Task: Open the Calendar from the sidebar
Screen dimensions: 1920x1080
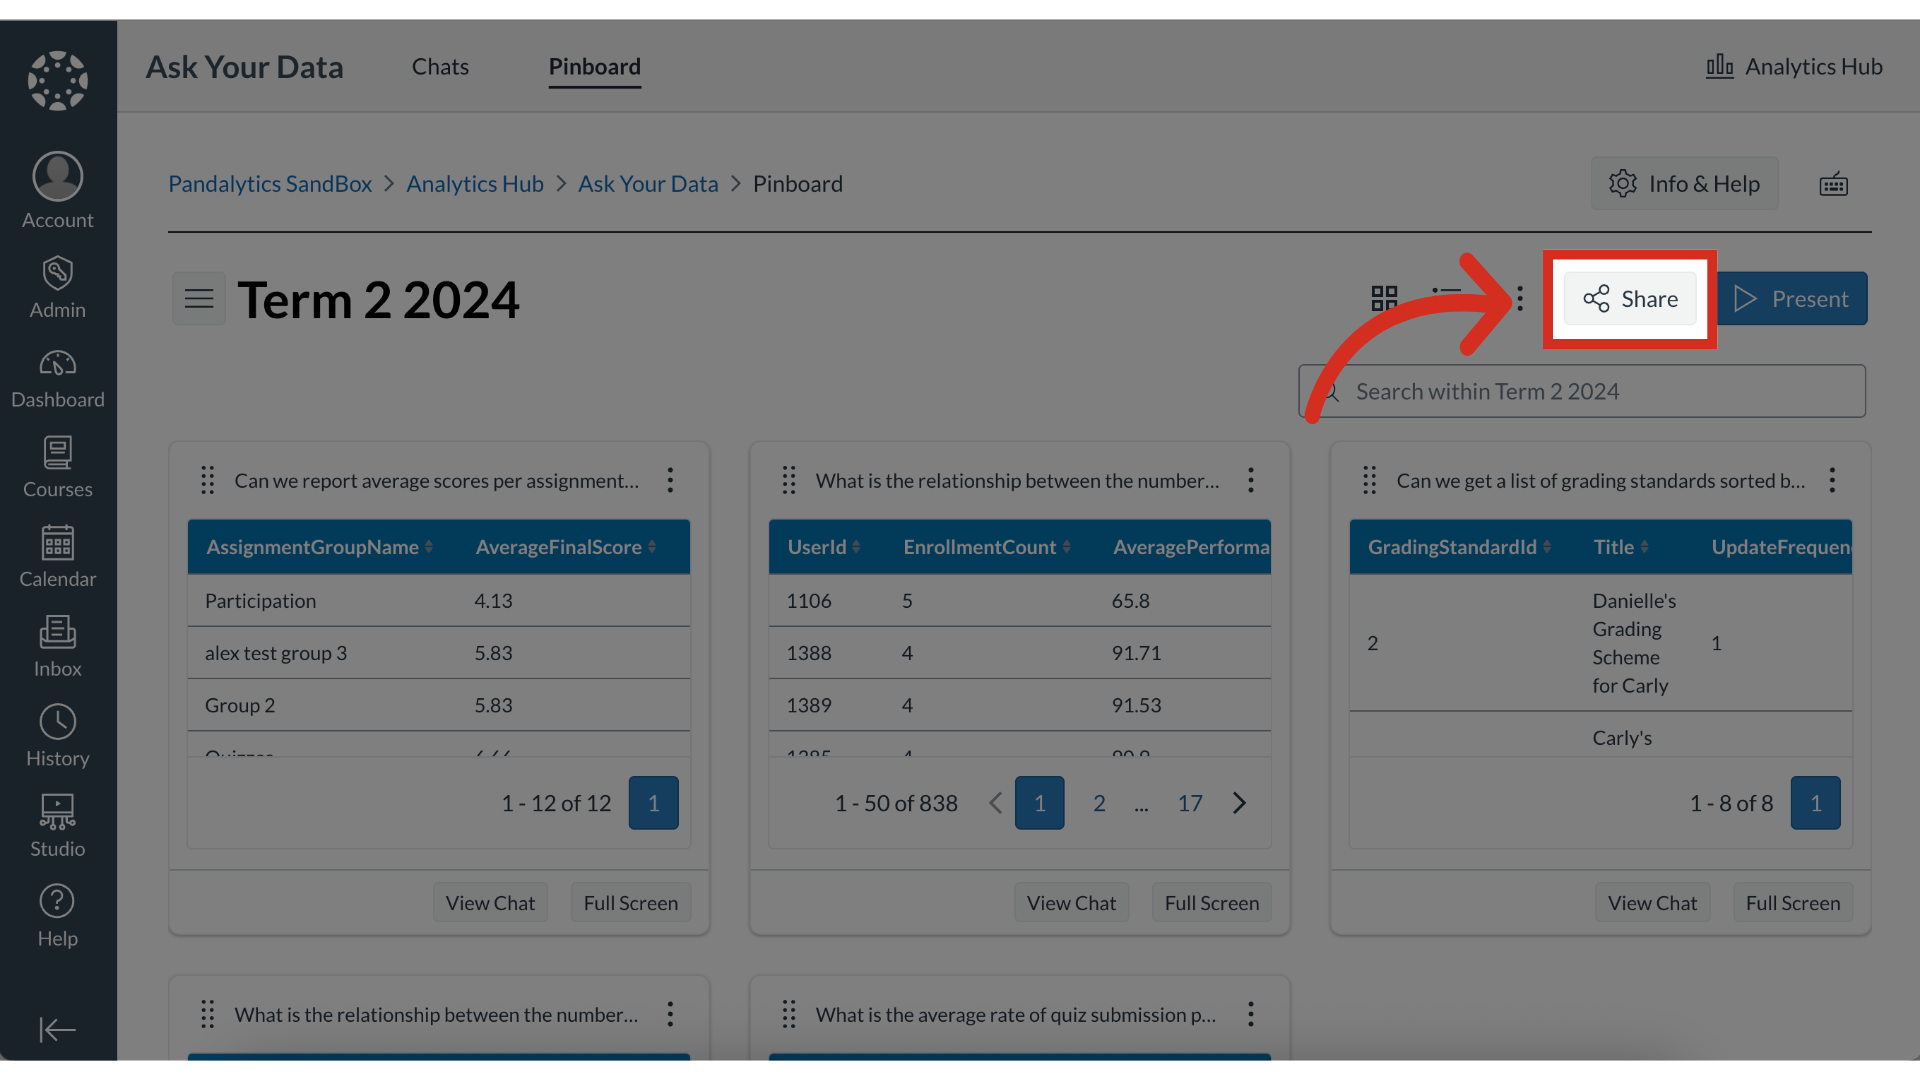Action: click(57, 543)
